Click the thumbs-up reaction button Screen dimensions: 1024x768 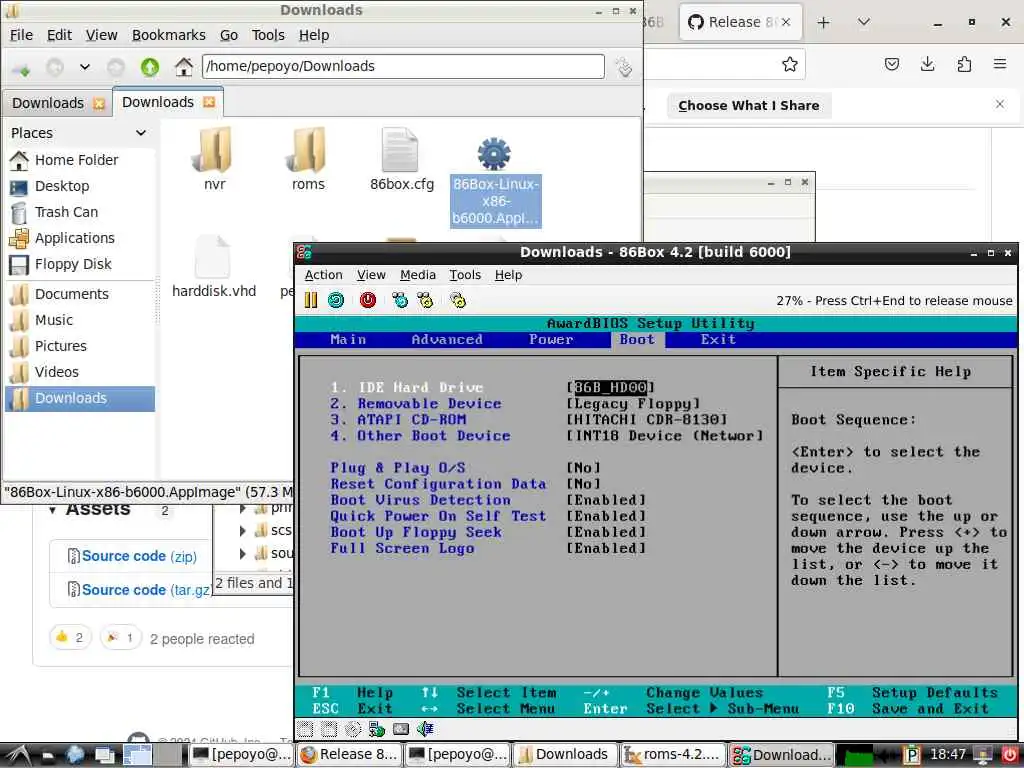(x=70, y=637)
